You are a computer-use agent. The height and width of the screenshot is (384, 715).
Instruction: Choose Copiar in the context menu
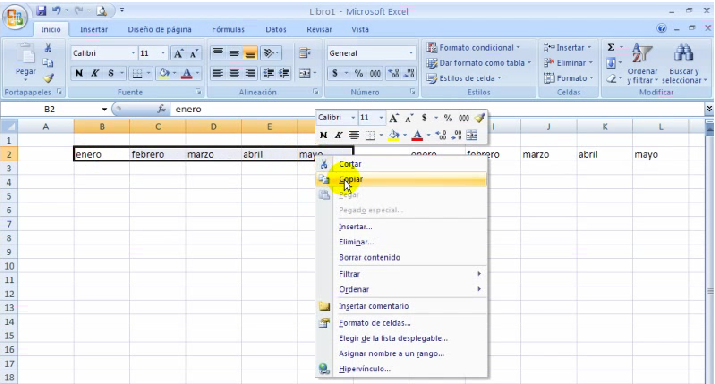(401, 179)
